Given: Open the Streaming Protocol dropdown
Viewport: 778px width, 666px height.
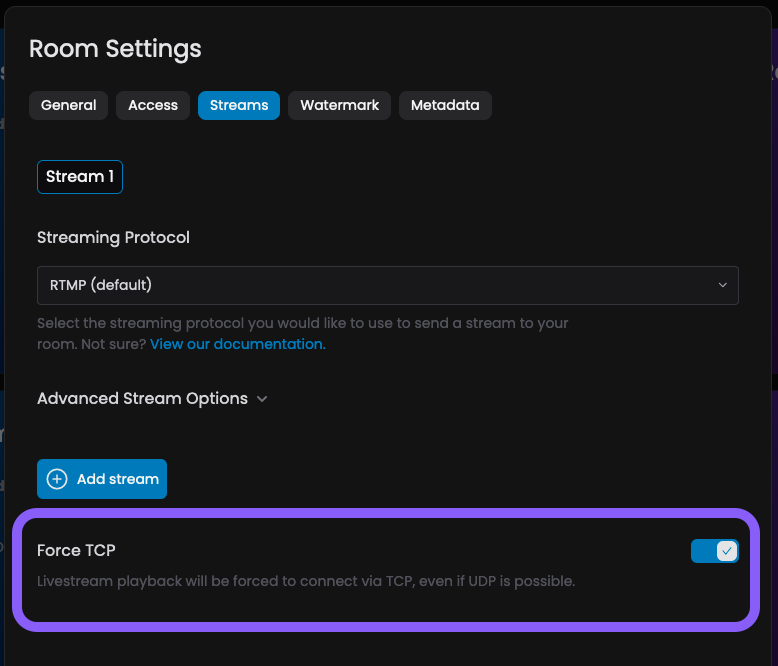Looking at the screenshot, I should [387, 285].
